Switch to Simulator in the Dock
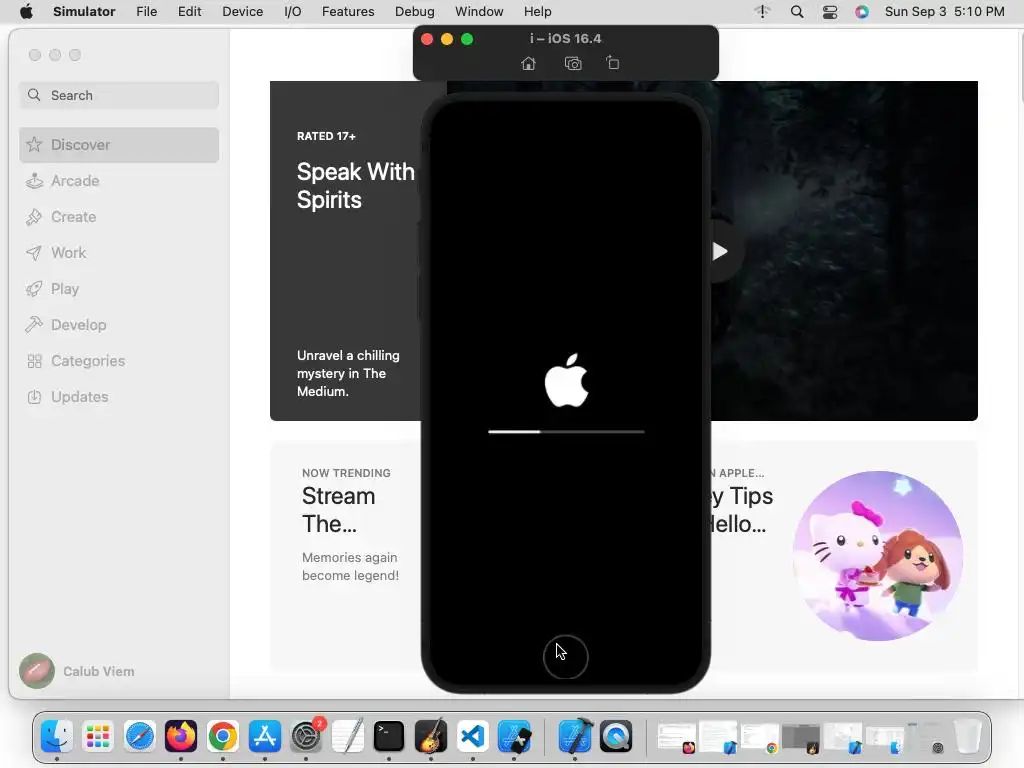Viewport: 1024px width, 768px height. coord(514,737)
